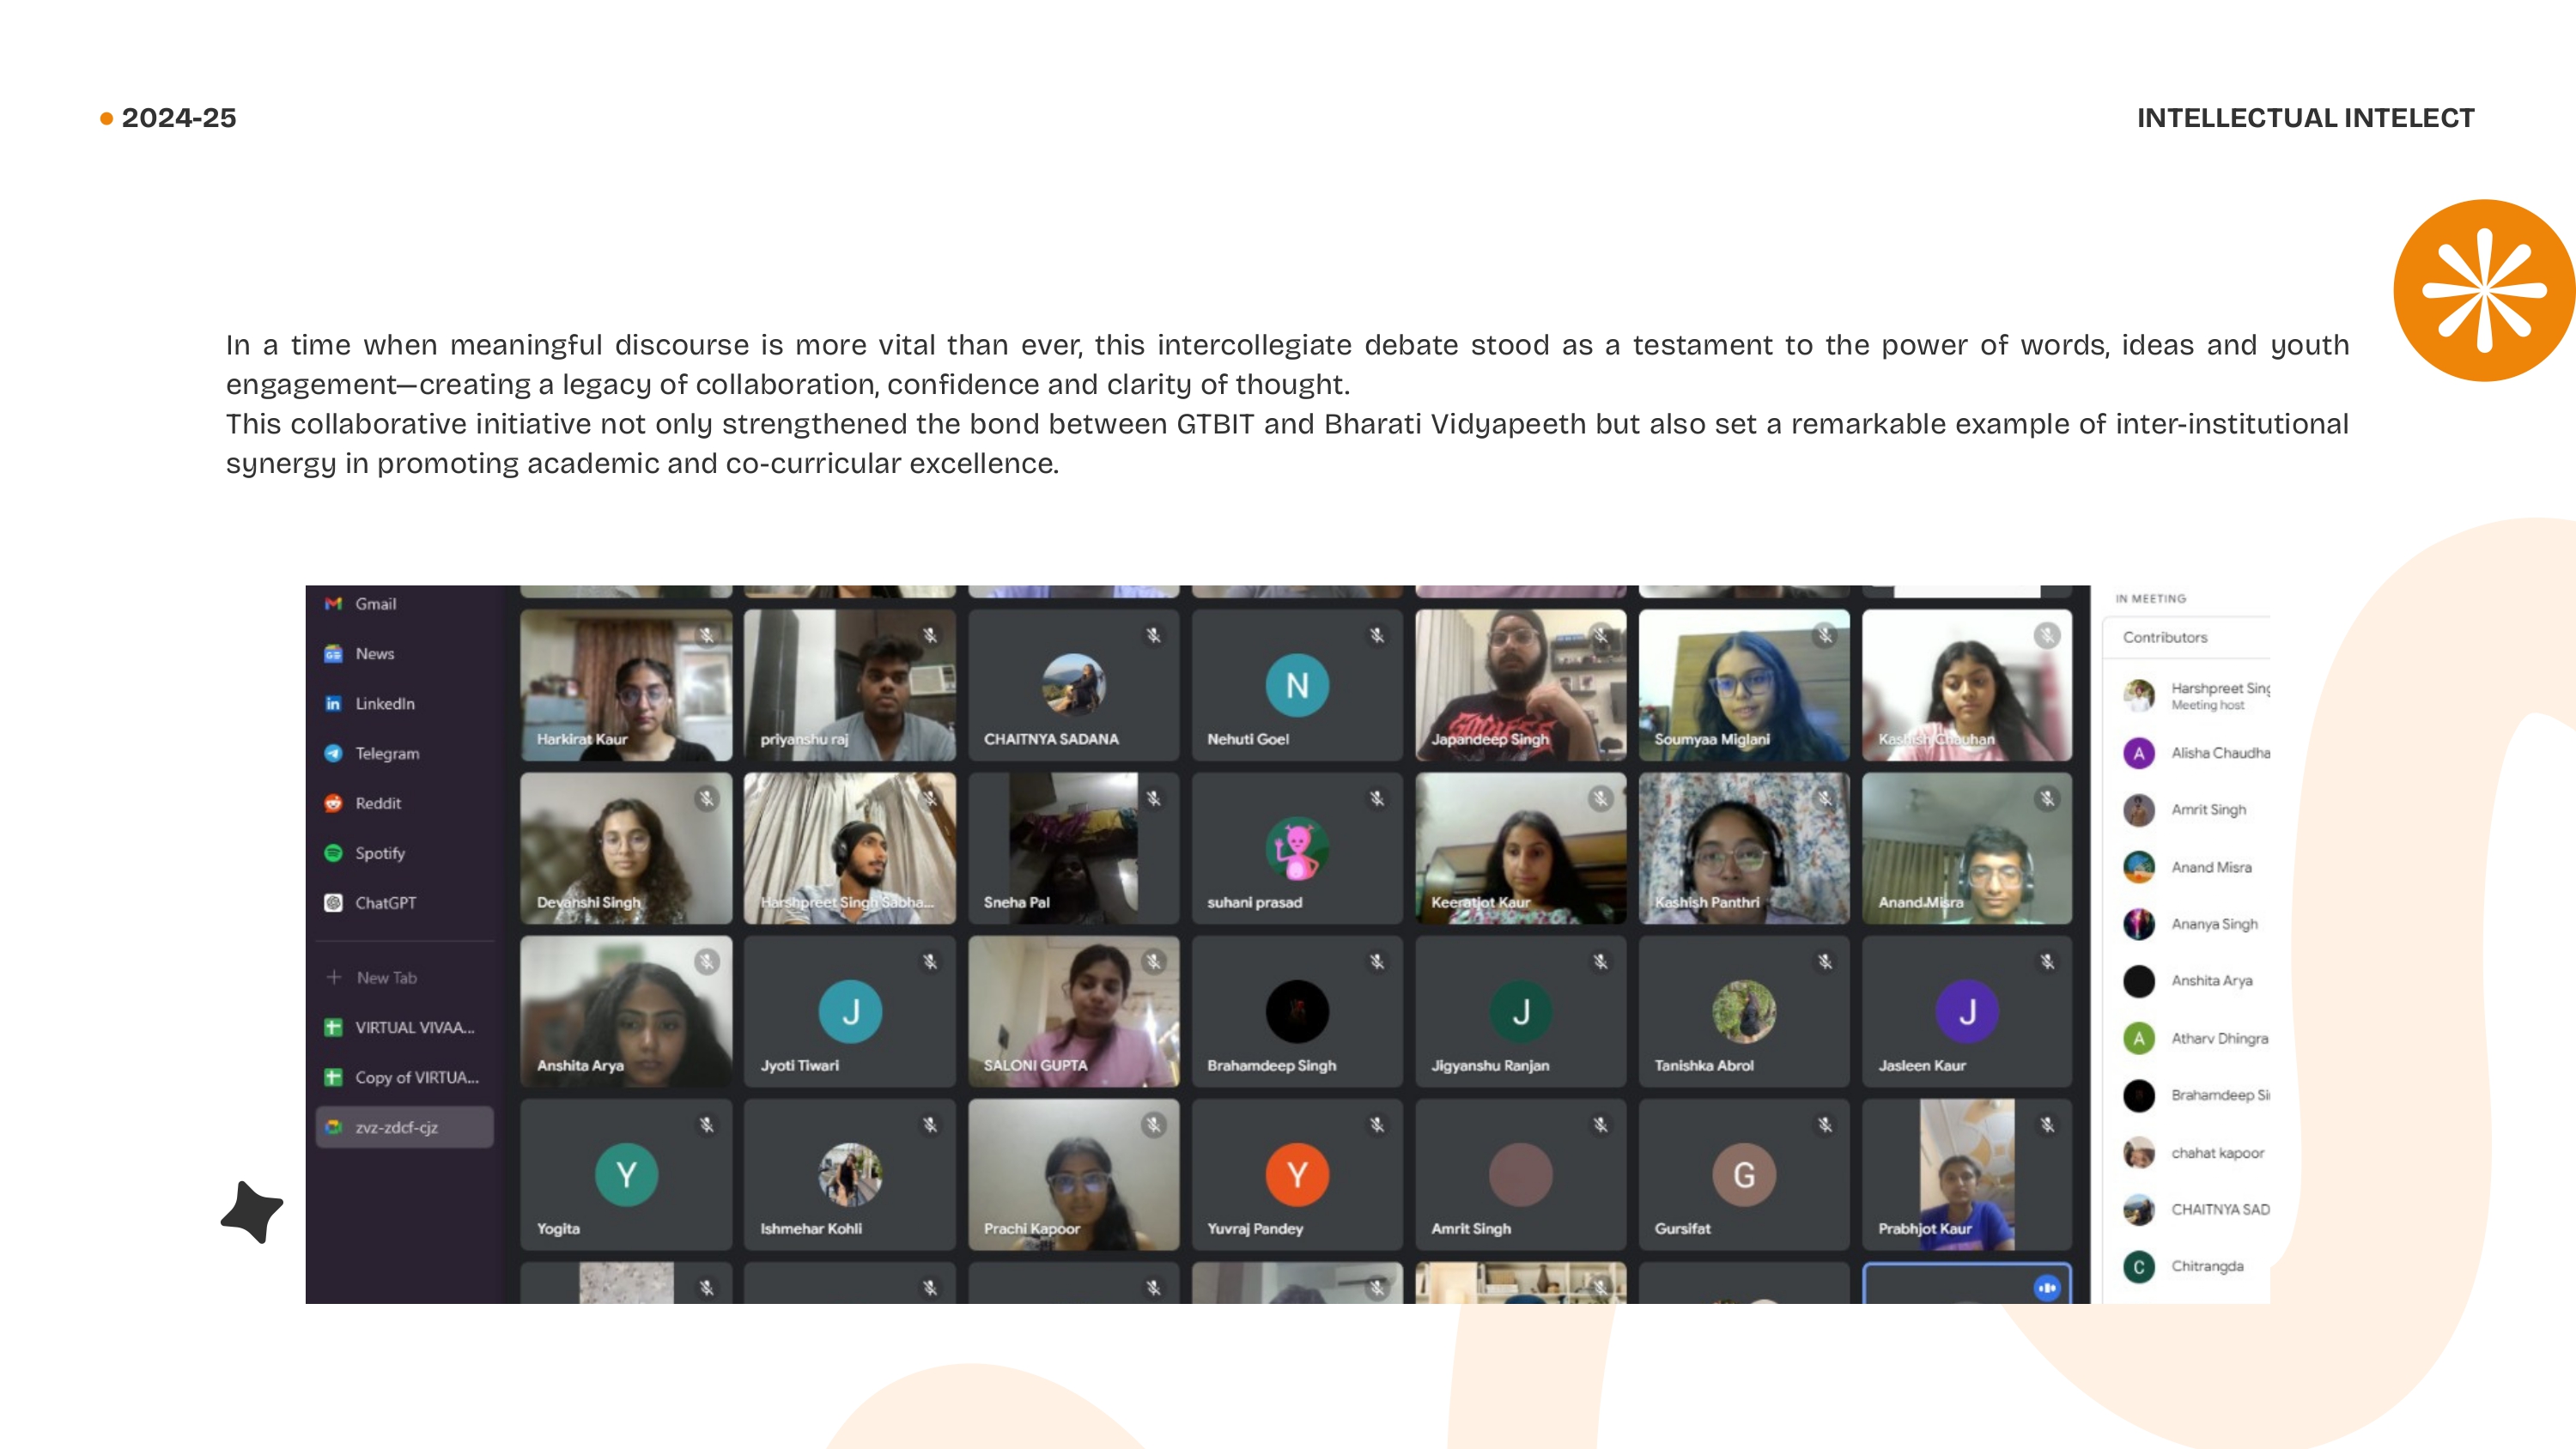Click the muted mic icon on Anand Misra tile
2576x1449 pixels.
[x=2048, y=798]
